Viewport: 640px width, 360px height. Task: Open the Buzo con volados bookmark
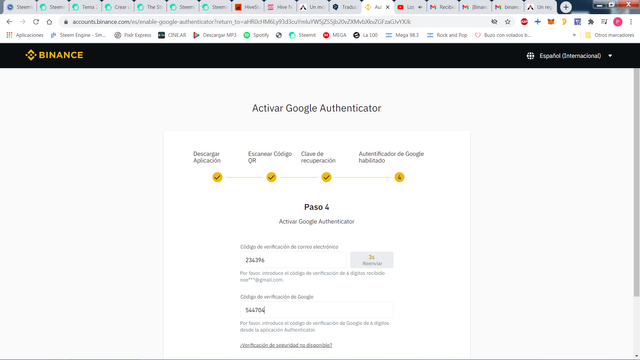point(502,35)
